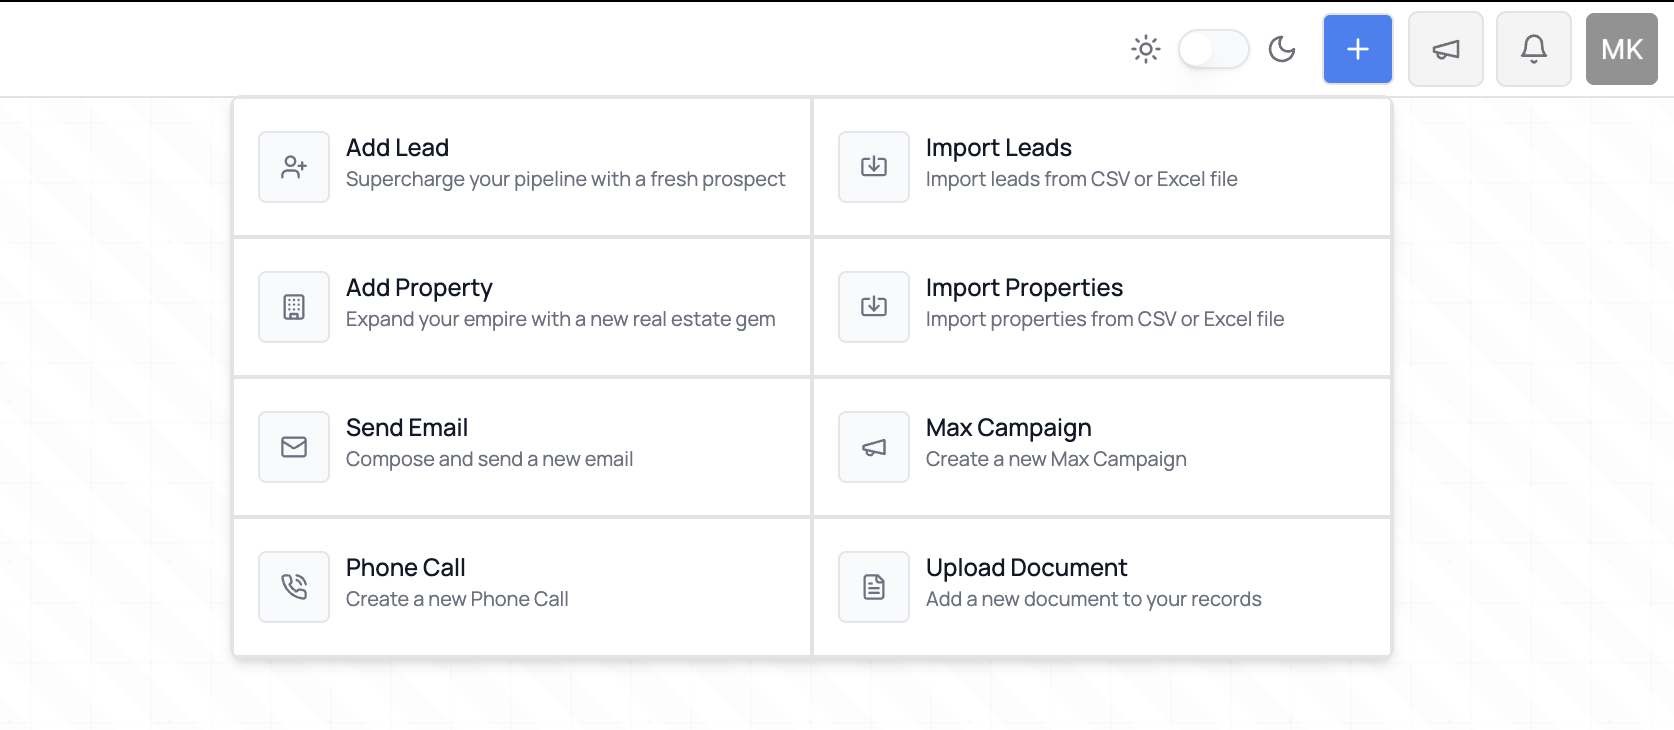Click the Phone Call handset icon
This screenshot has width=1674, height=730.
pyautogui.click(x=294, y=587)
